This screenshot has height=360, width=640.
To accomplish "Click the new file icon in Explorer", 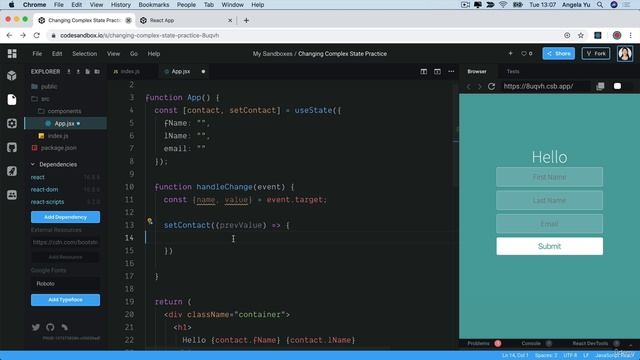I will 87,71.
